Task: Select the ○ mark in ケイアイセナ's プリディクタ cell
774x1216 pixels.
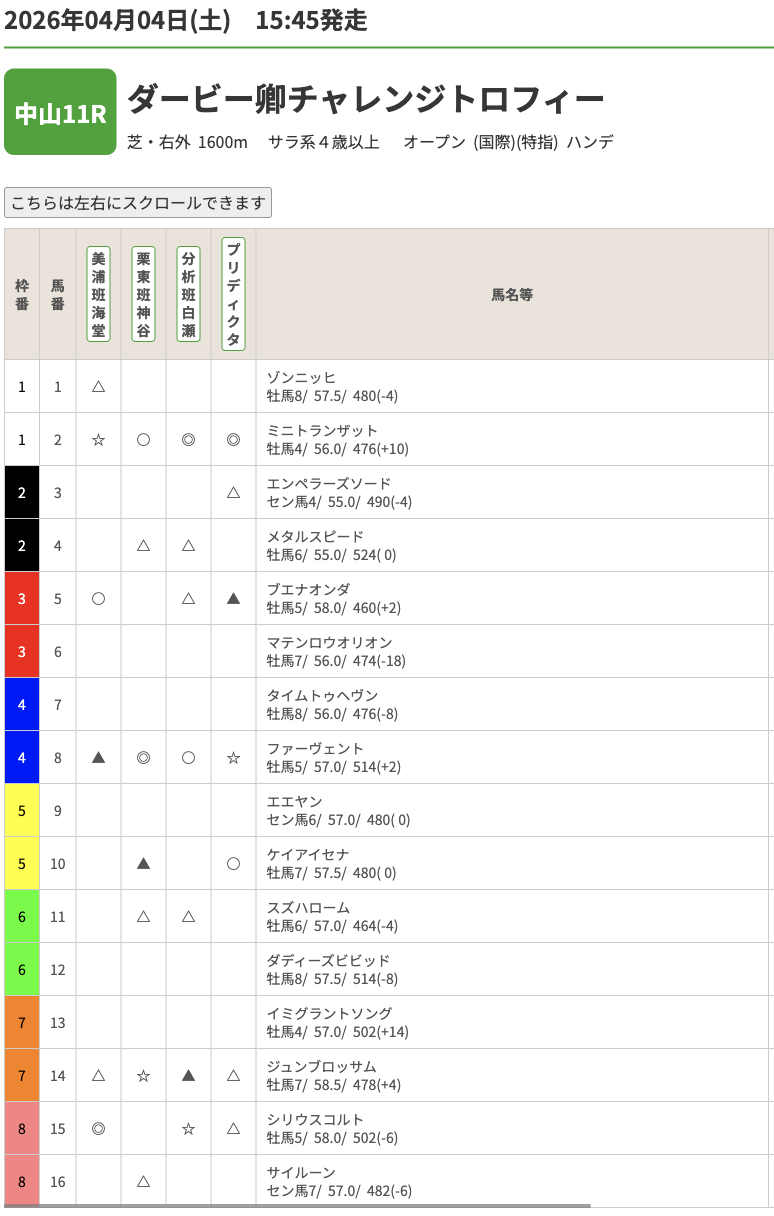Action: point(233,863)
